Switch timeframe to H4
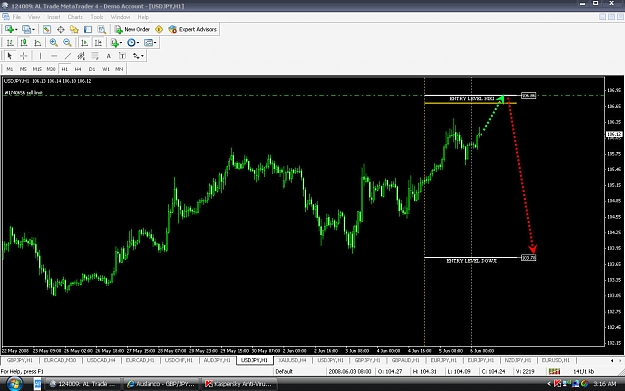Viewport: 625px width, 391px height. (78, 69)
